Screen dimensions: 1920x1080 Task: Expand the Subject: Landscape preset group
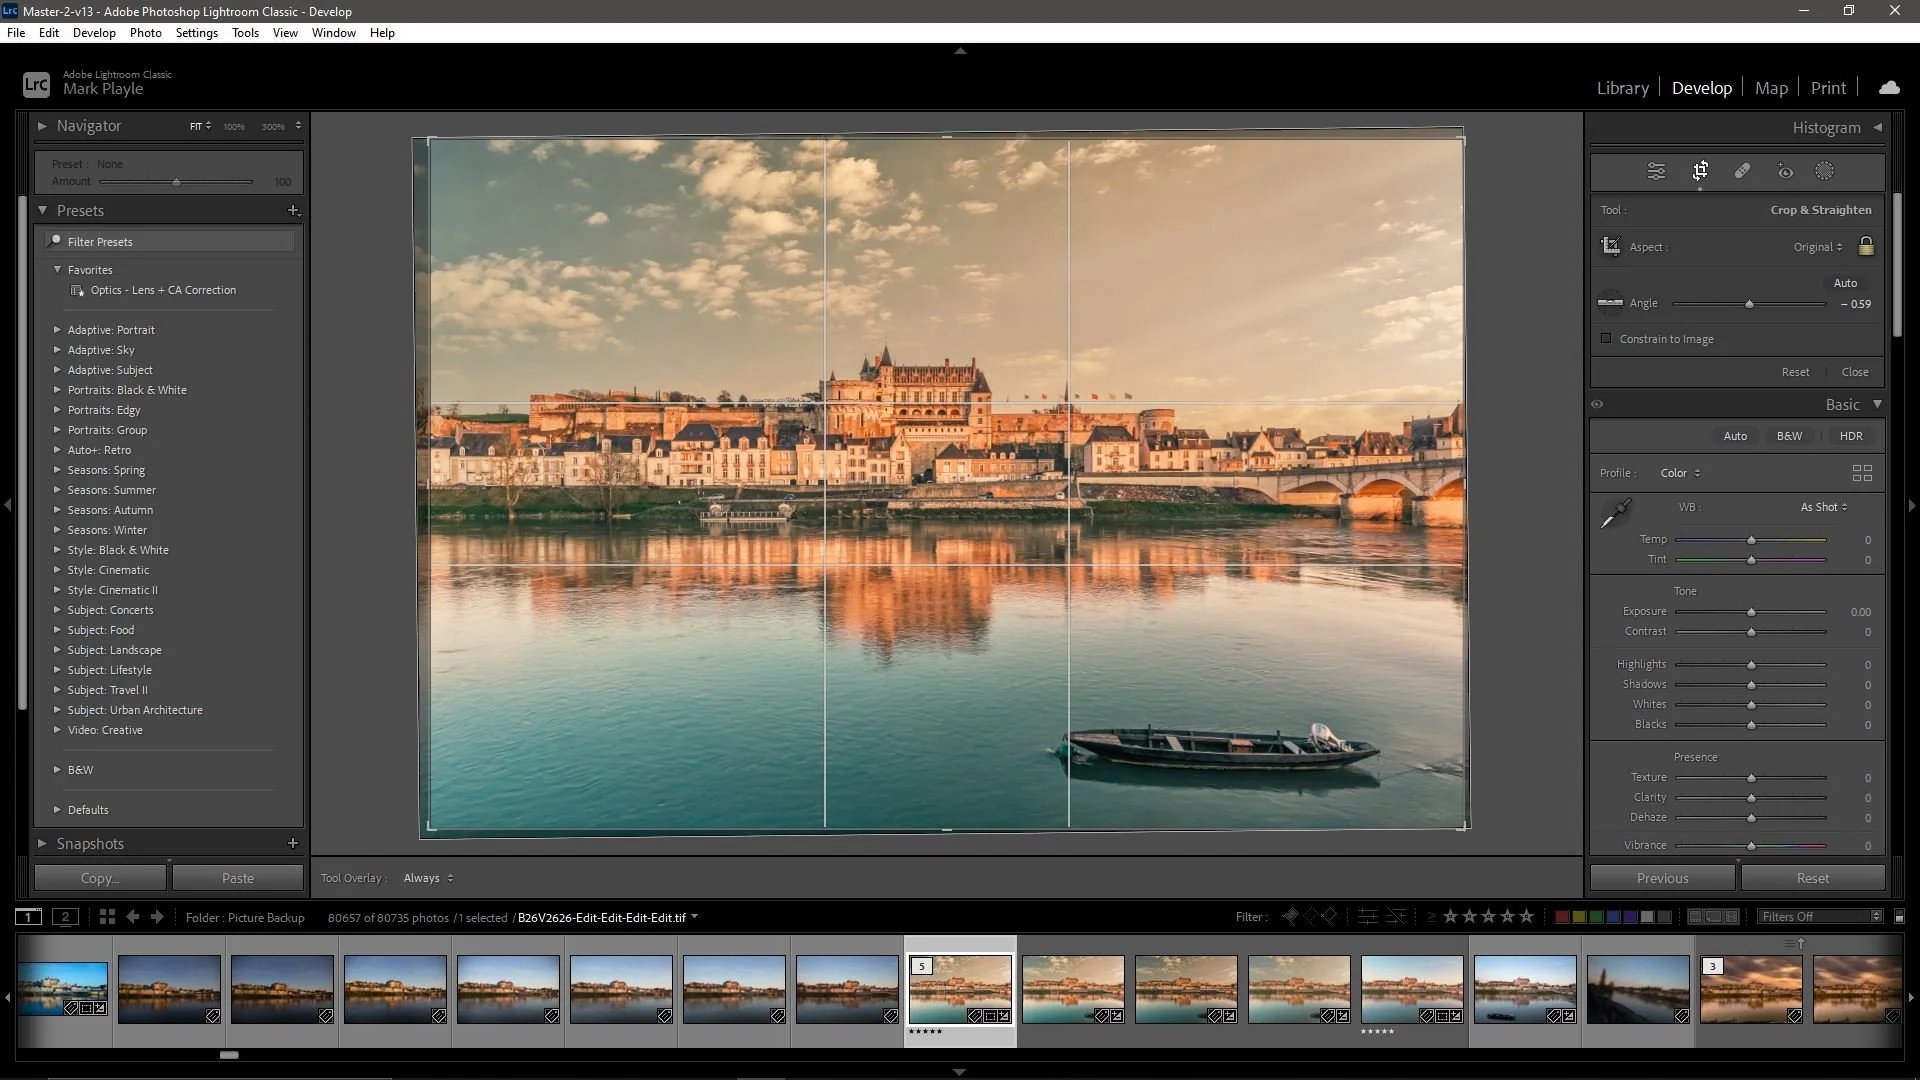(x=57, y=650)
